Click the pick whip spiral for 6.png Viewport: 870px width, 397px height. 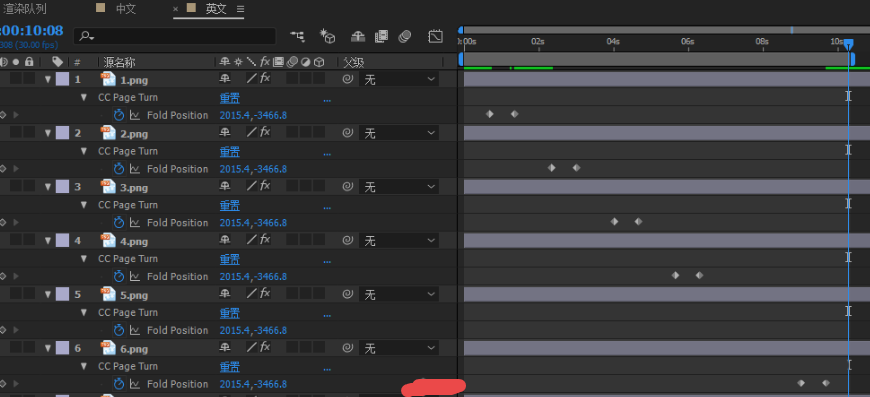click(347, 348)
